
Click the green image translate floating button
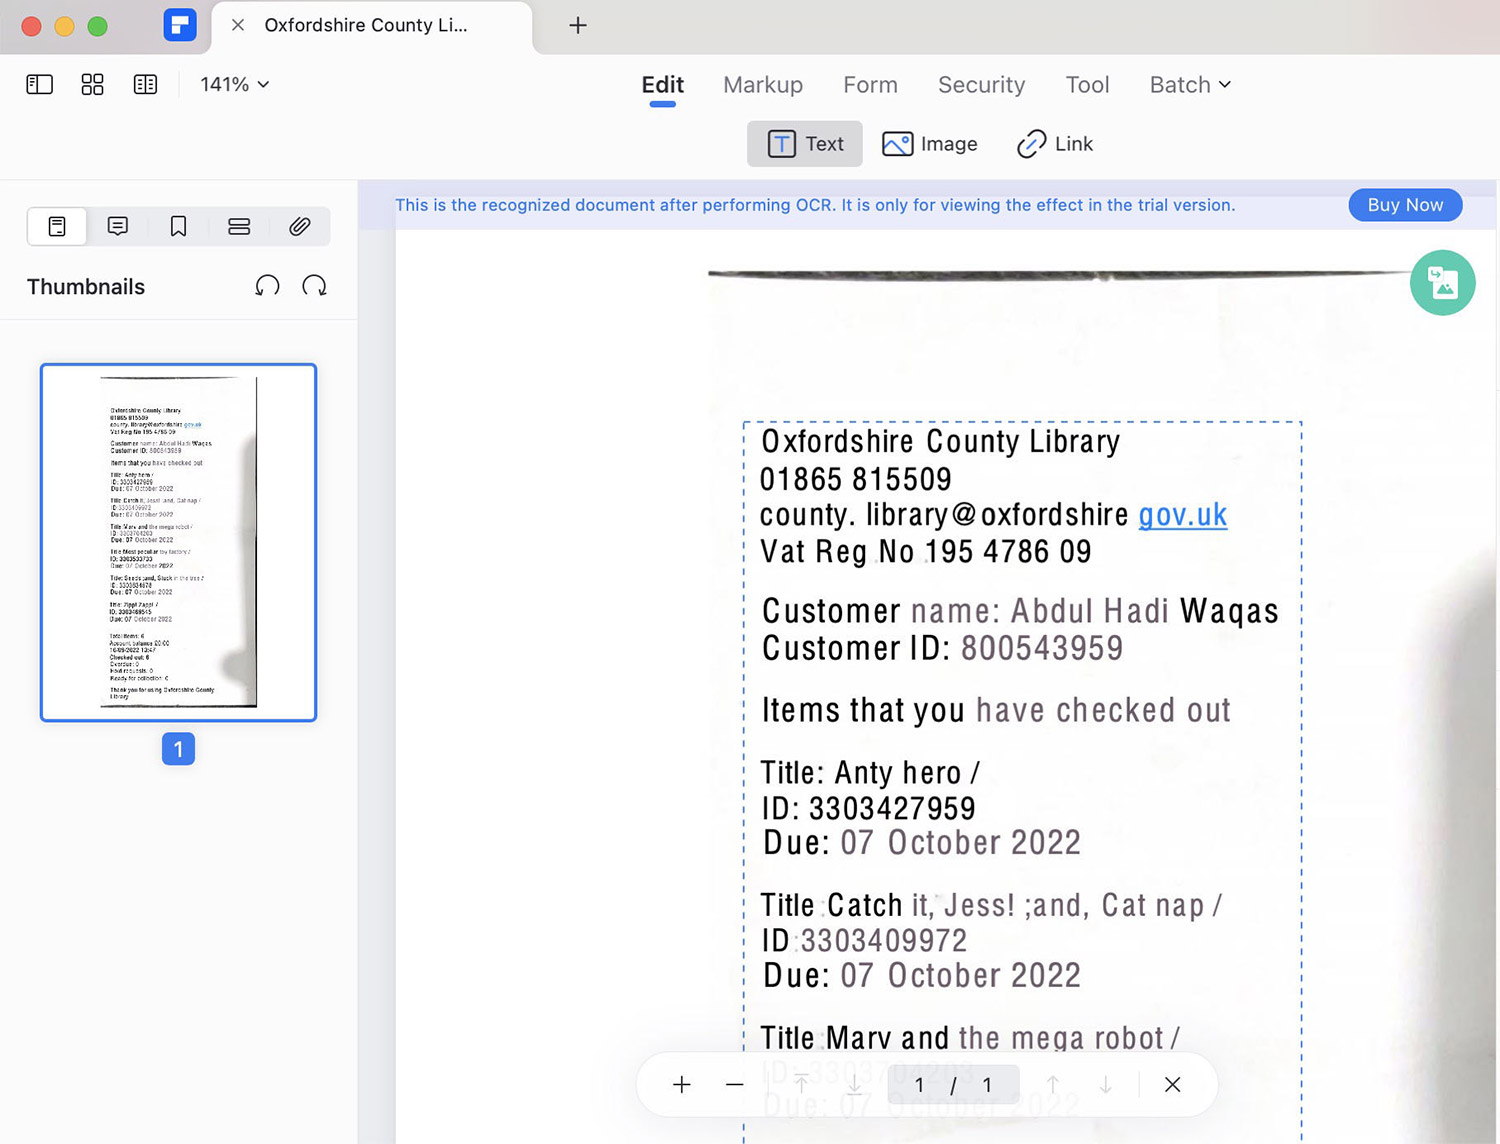[1442, 283]
